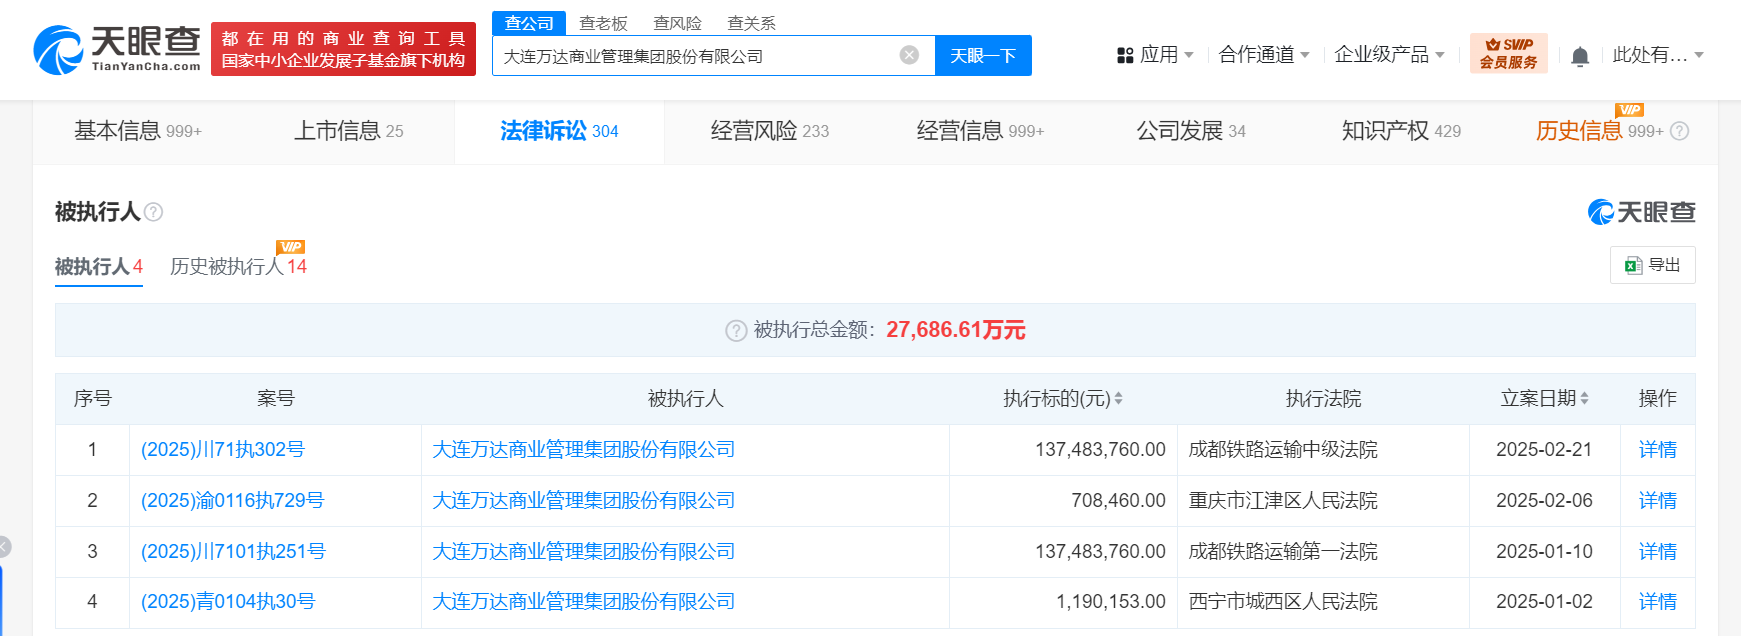
Task: Open company link in row 4
Action: (584, 602)
